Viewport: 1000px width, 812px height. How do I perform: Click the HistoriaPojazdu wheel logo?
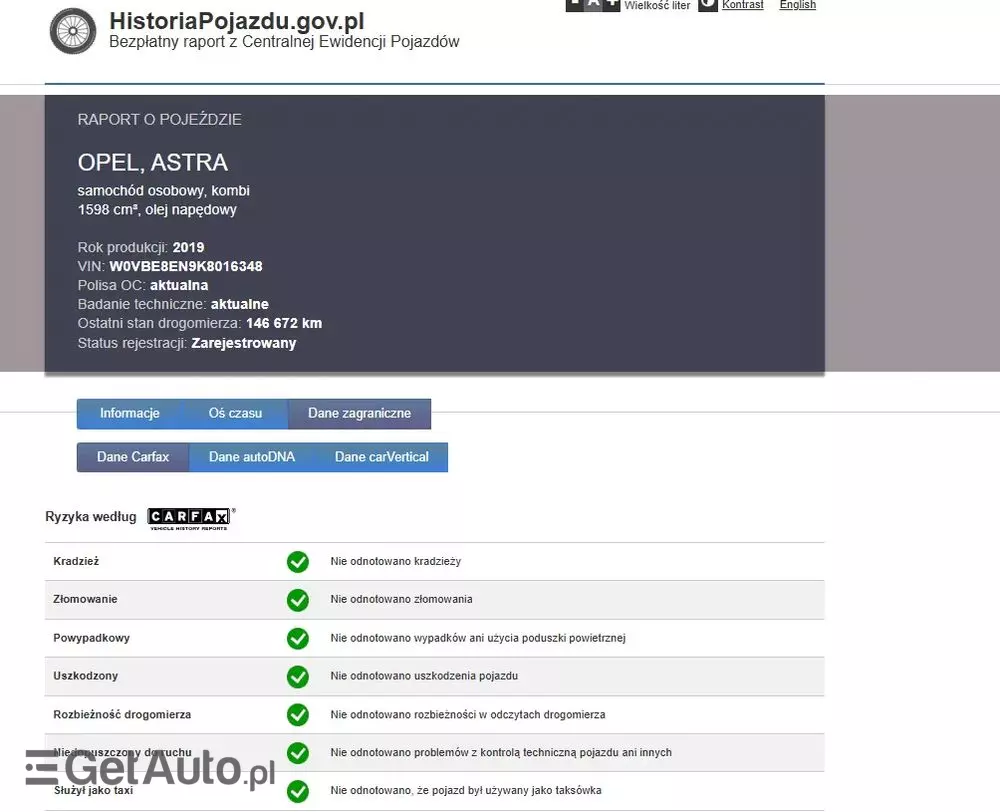click(72, 31)
